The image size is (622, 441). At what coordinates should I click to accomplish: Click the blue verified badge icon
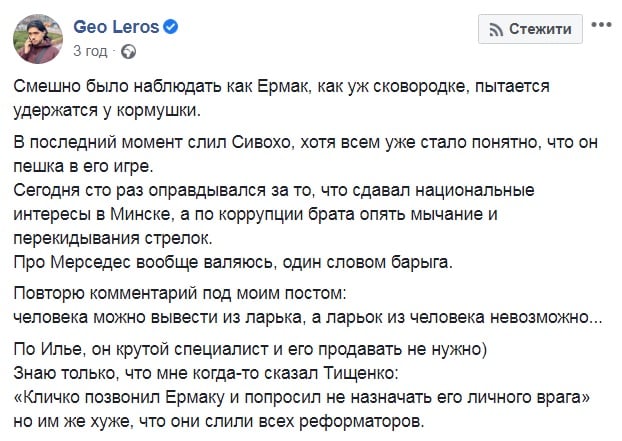(171, 27)
